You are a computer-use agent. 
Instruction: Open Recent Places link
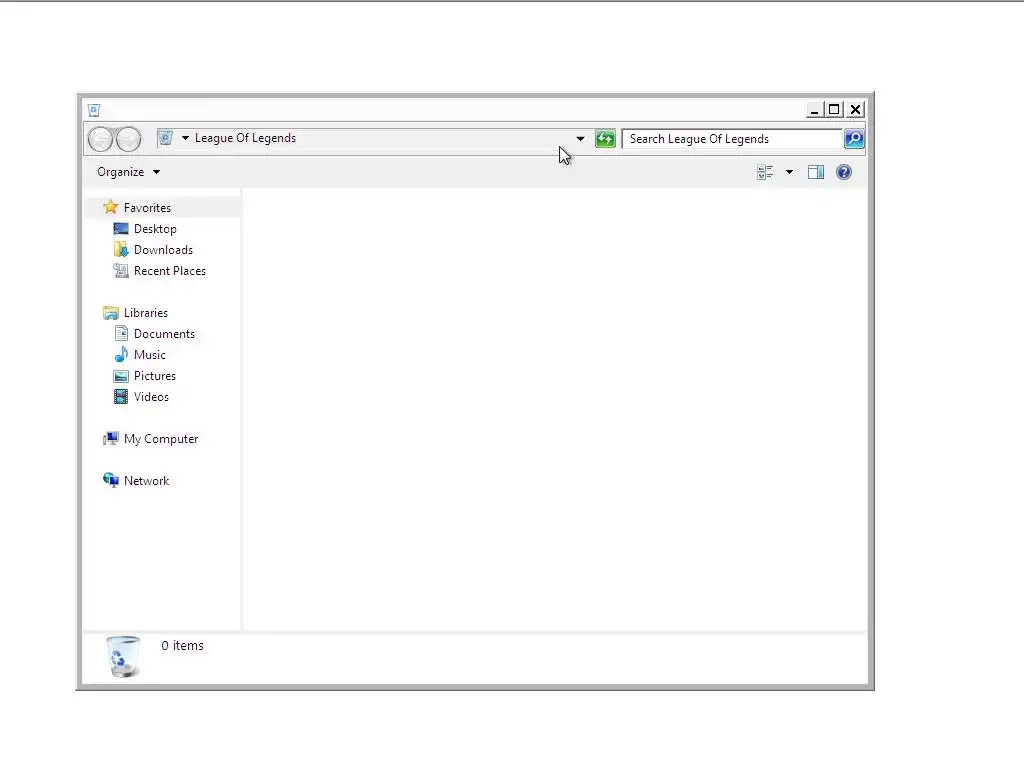pos(170,270)
